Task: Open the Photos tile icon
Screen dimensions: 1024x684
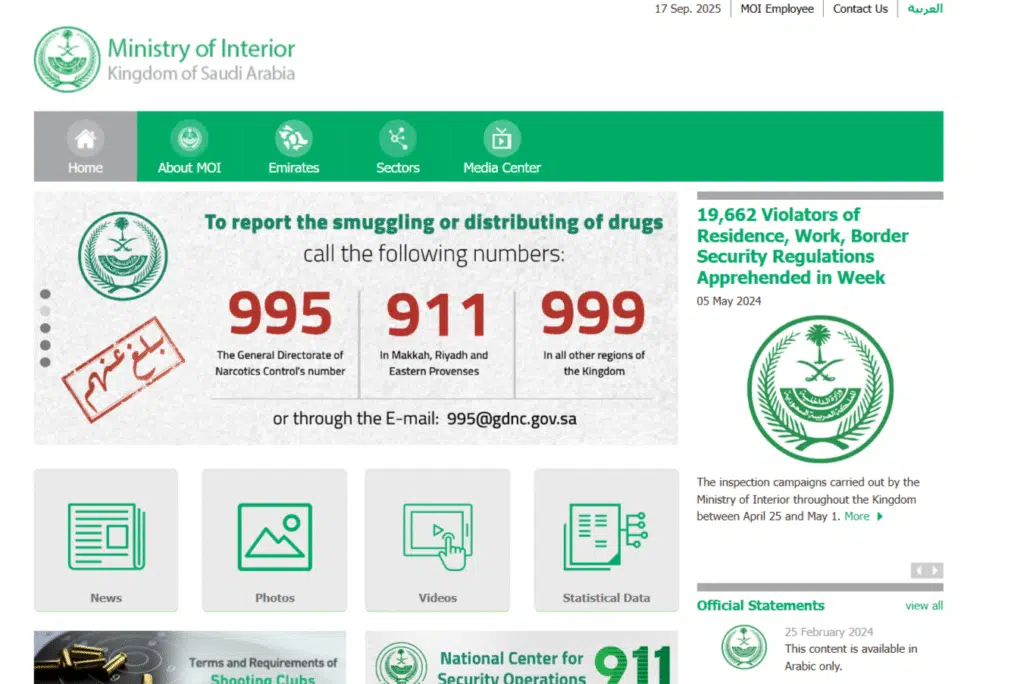Action: (x=274, y=537)
